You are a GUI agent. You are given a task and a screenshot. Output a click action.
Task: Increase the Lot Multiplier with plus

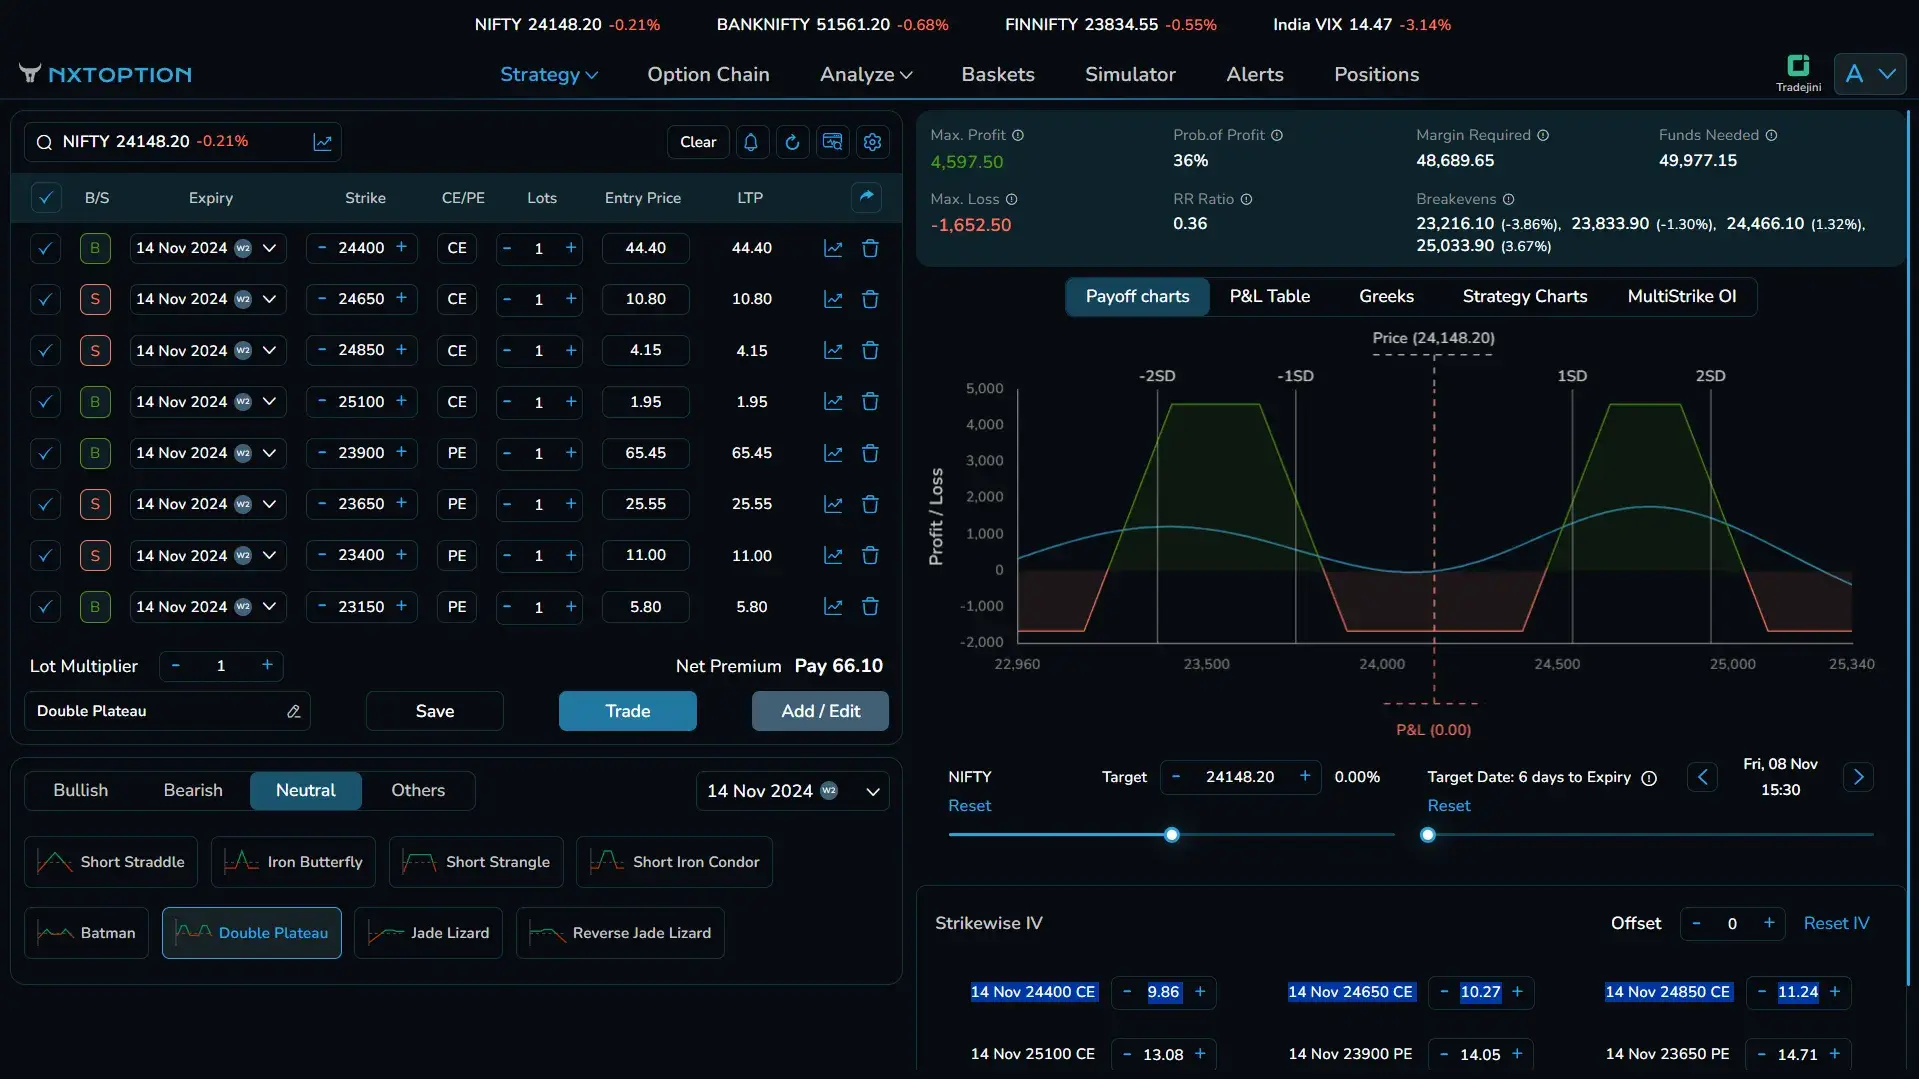click(267, 666)
